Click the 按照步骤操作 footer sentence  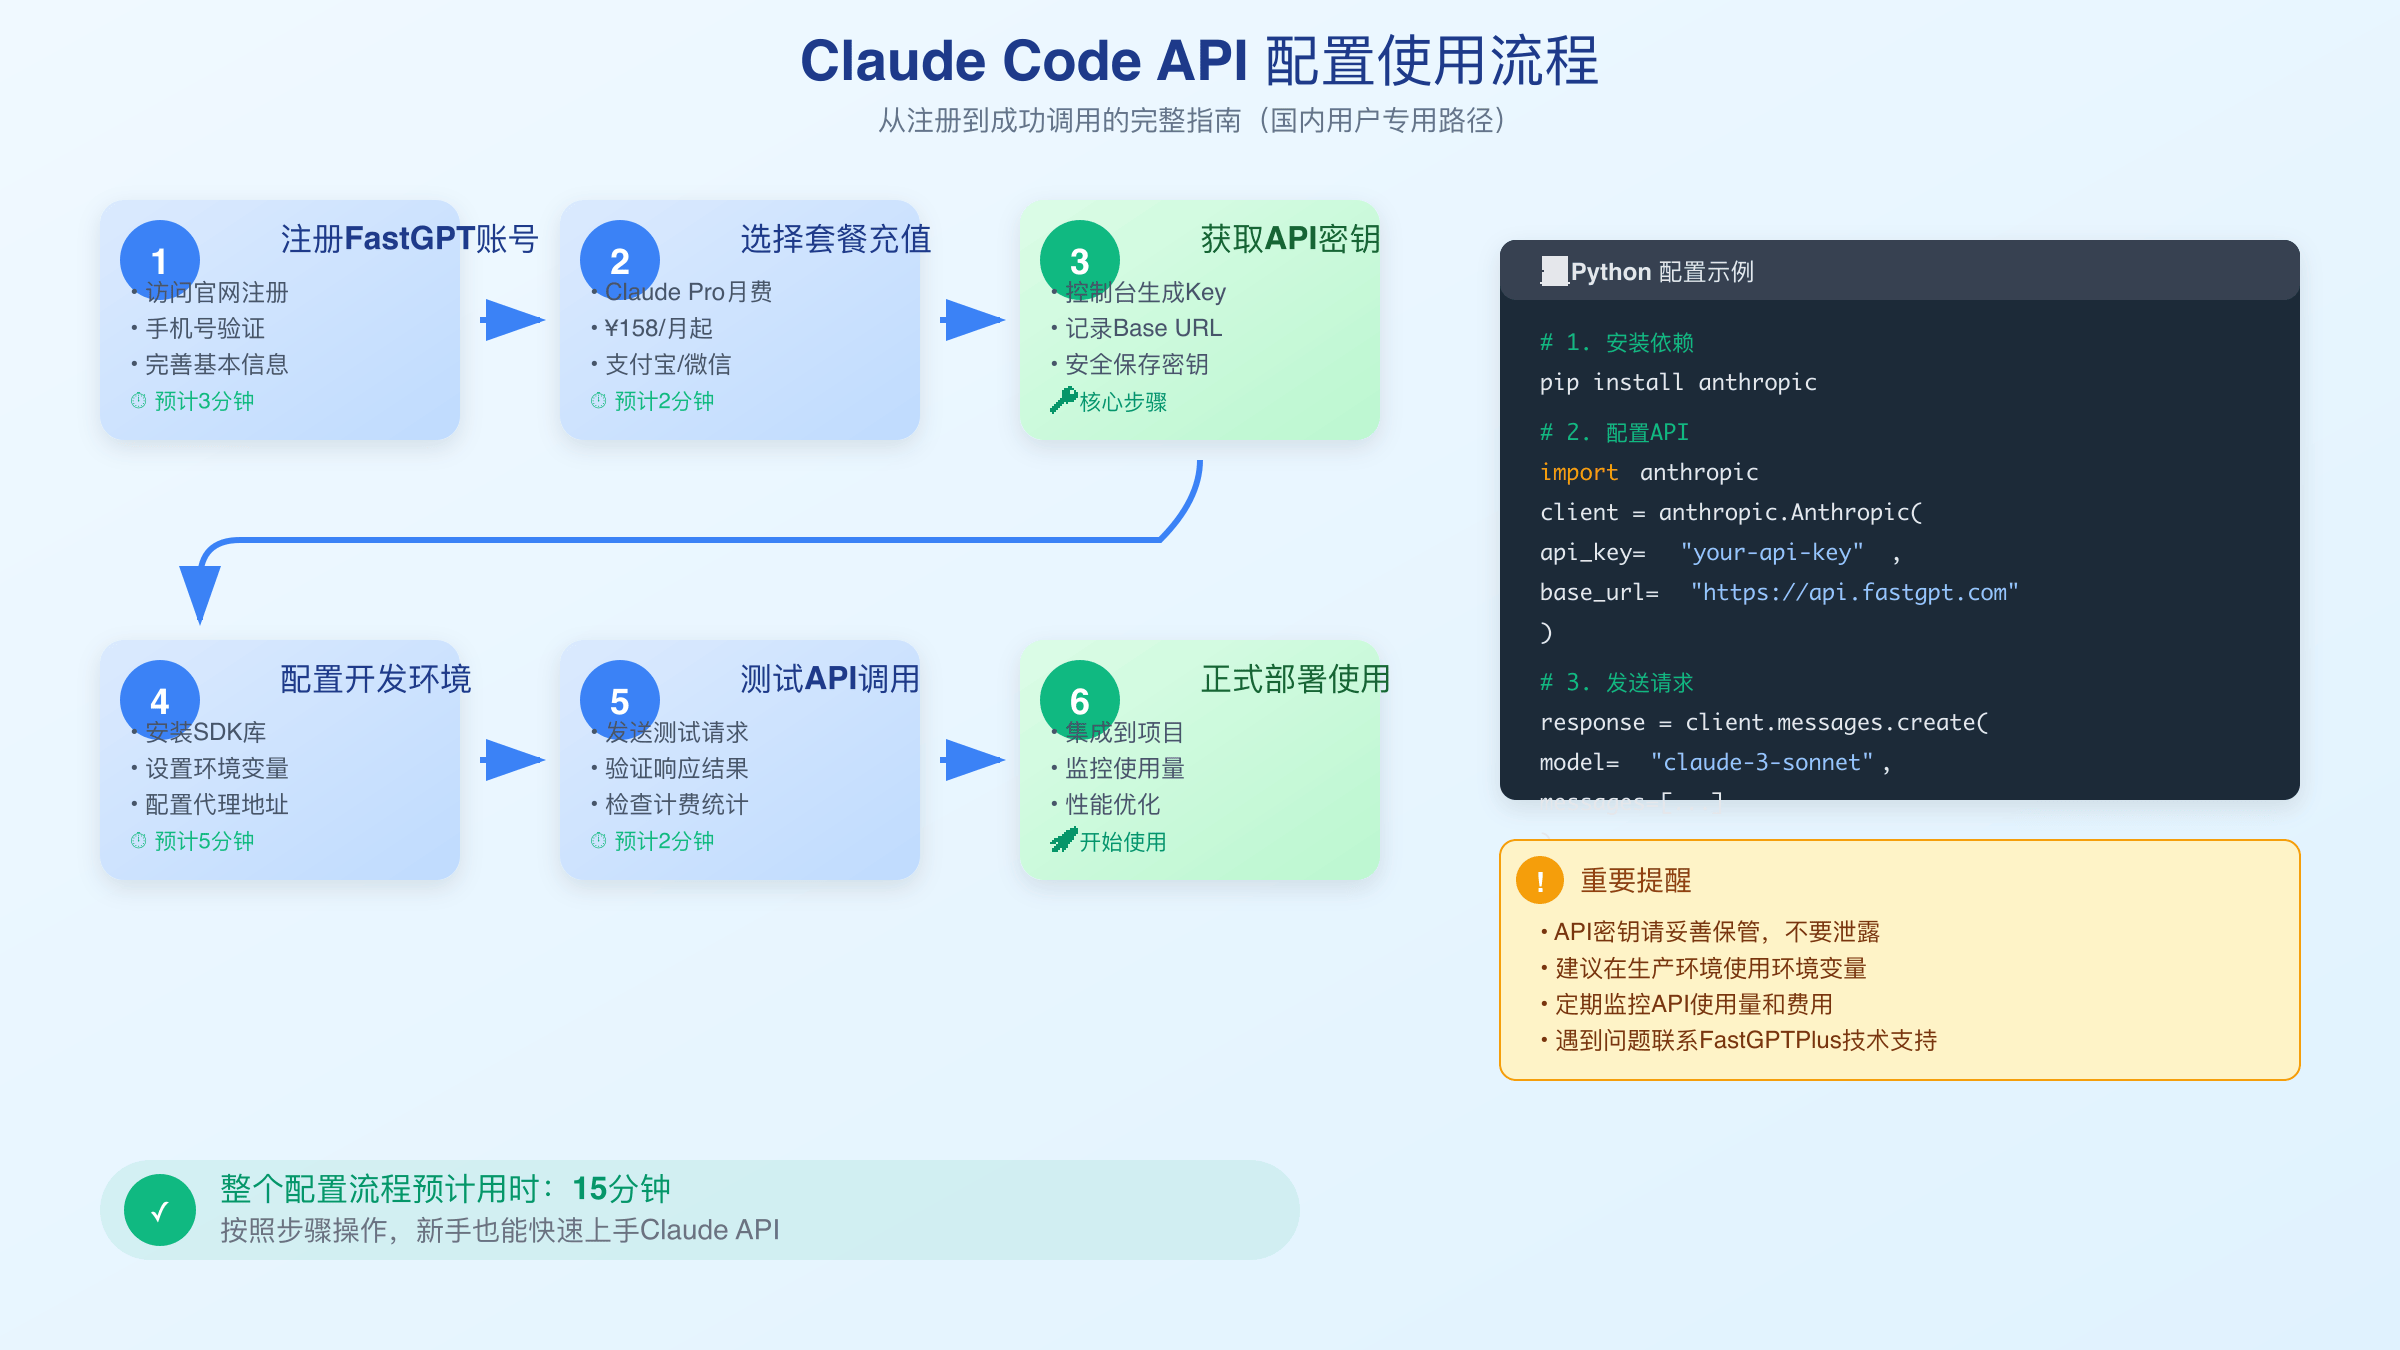500,1230
